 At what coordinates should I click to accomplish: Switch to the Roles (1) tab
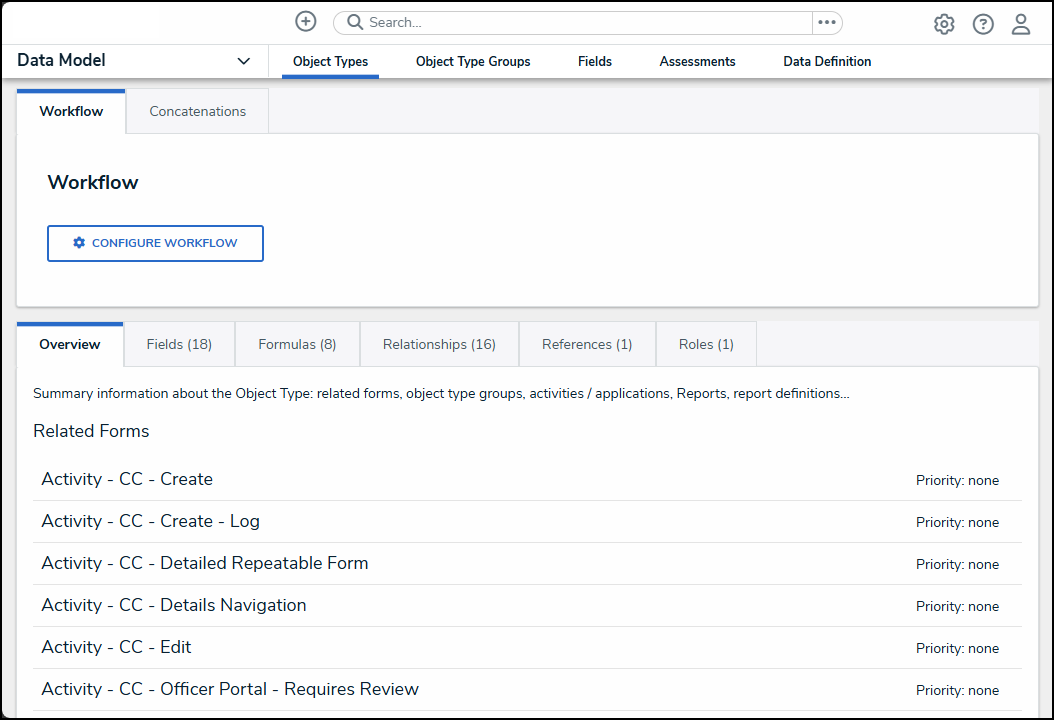point(706,344)
